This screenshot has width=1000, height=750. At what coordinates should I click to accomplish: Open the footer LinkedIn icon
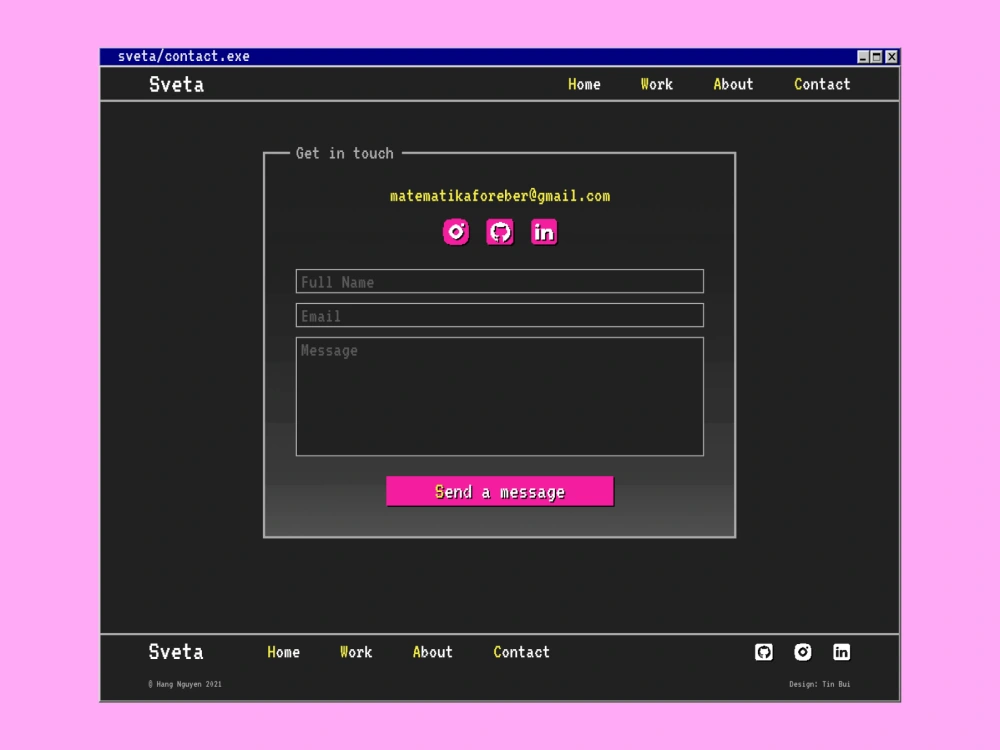841,652
